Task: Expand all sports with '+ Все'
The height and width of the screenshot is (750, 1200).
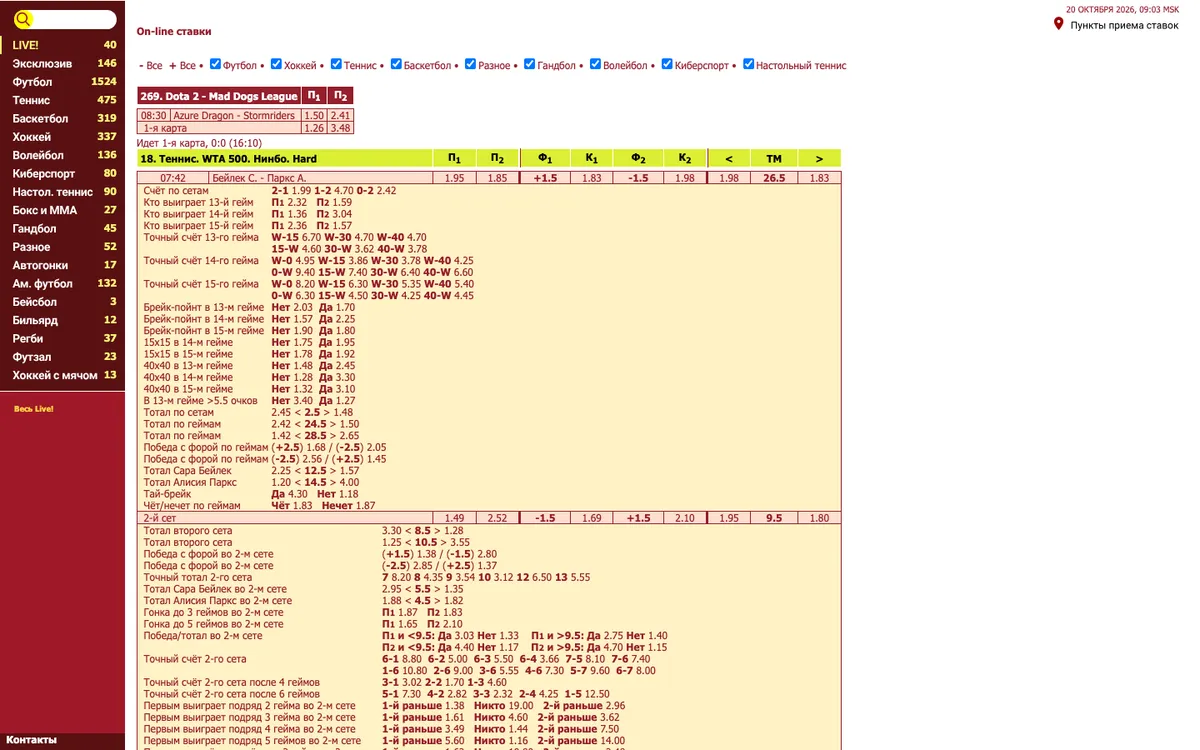Action: (x=182, y=66)
